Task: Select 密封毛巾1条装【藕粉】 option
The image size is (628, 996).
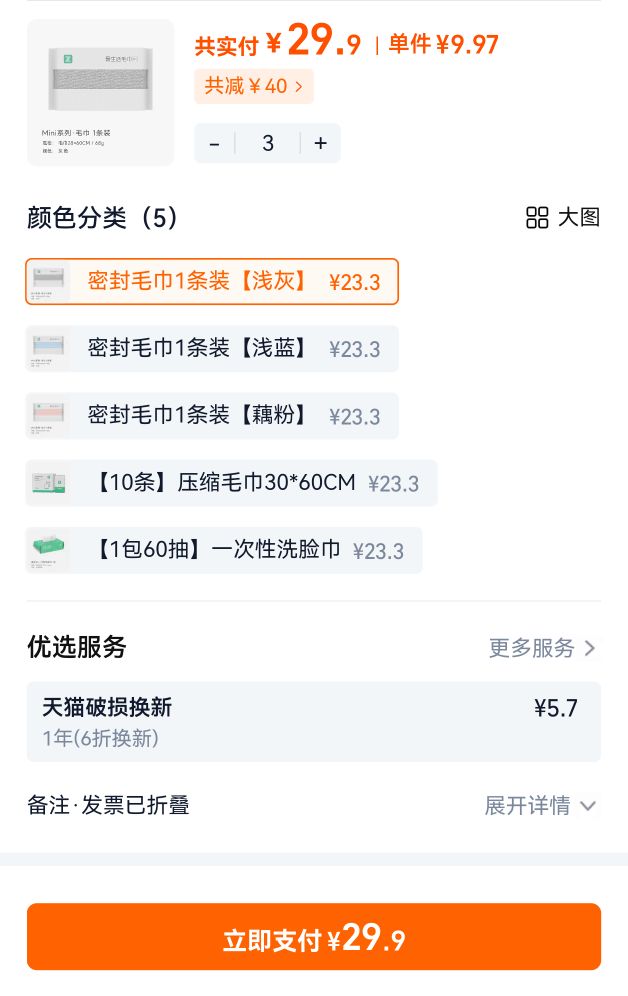Action: (x=212, y=416)
